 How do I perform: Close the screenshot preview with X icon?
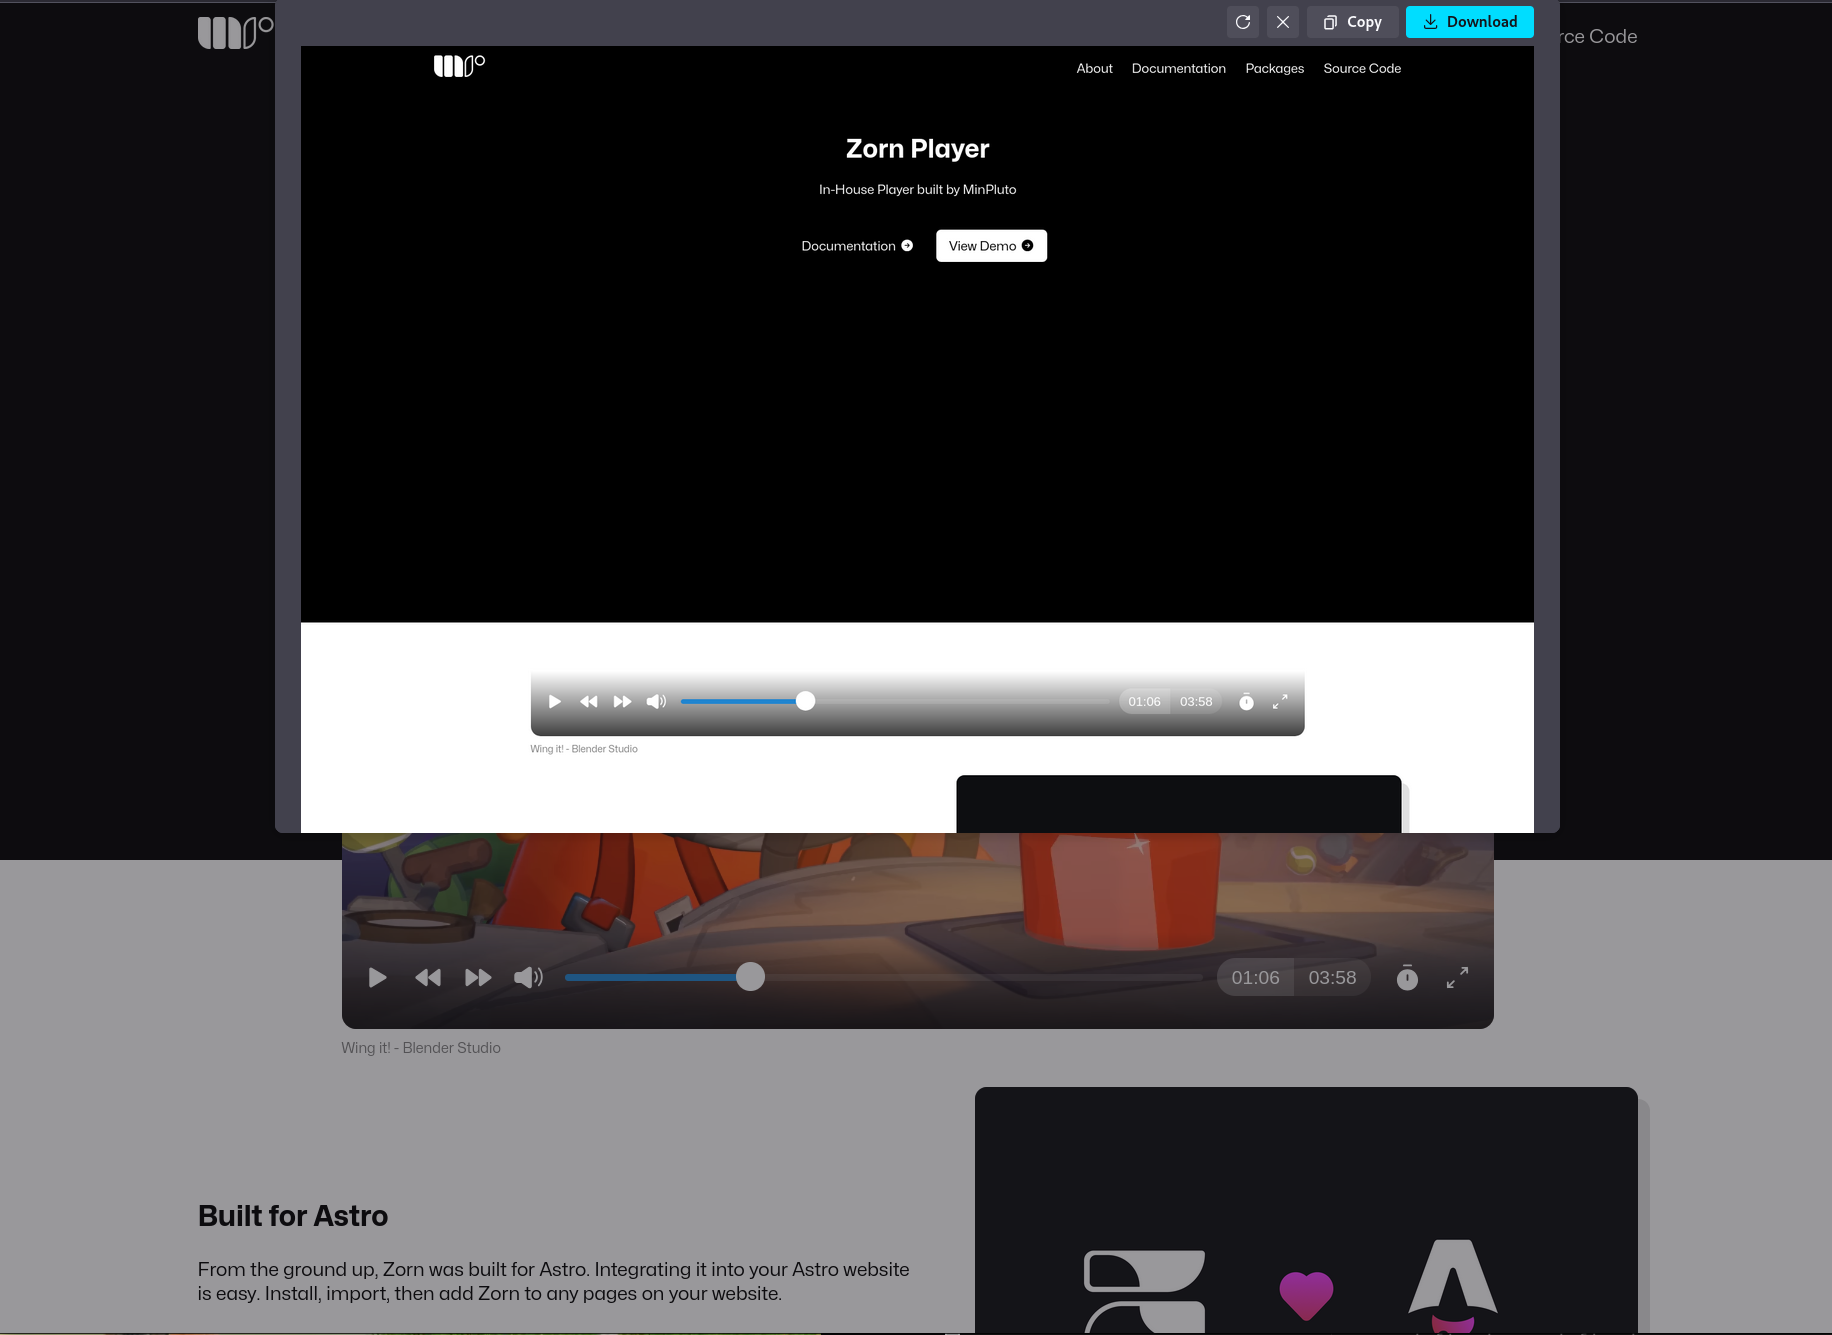[1282, 22]
